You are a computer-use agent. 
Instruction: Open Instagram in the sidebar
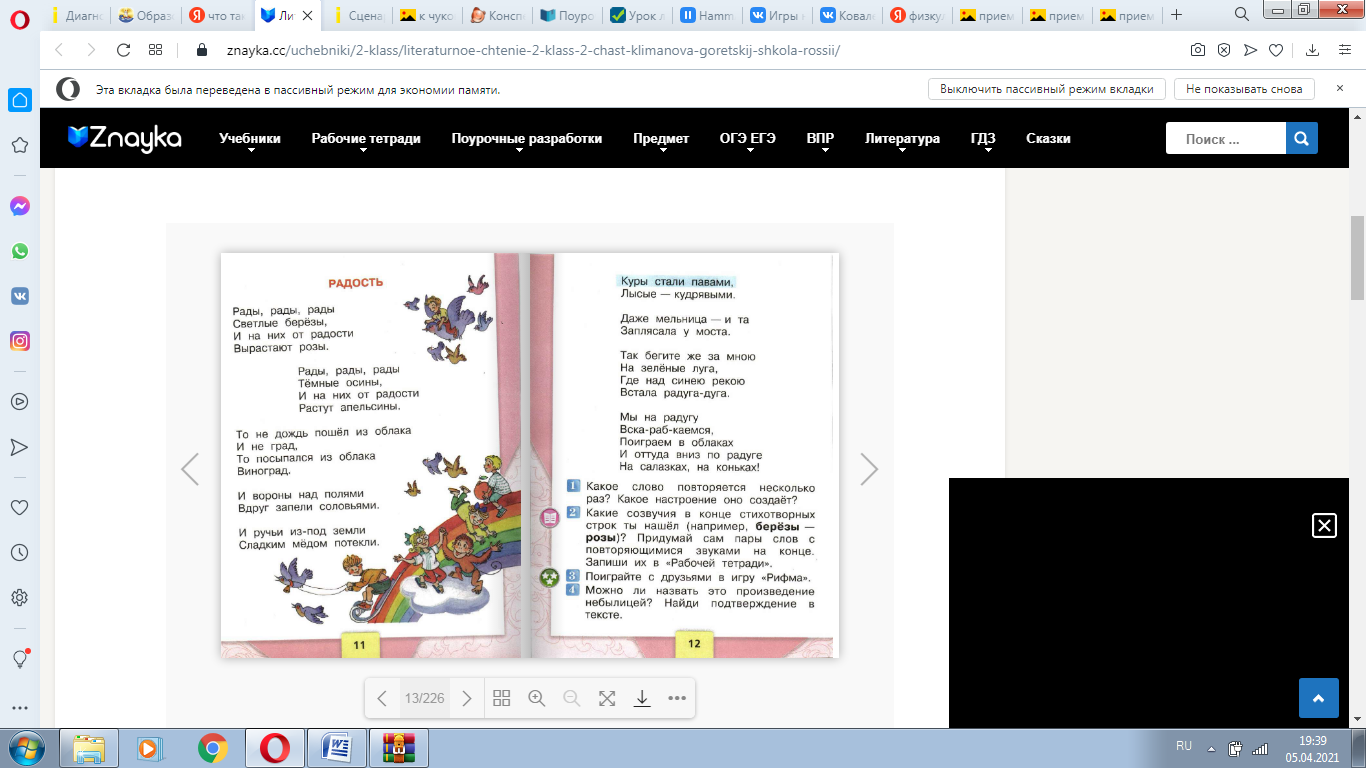click(19, 341)
